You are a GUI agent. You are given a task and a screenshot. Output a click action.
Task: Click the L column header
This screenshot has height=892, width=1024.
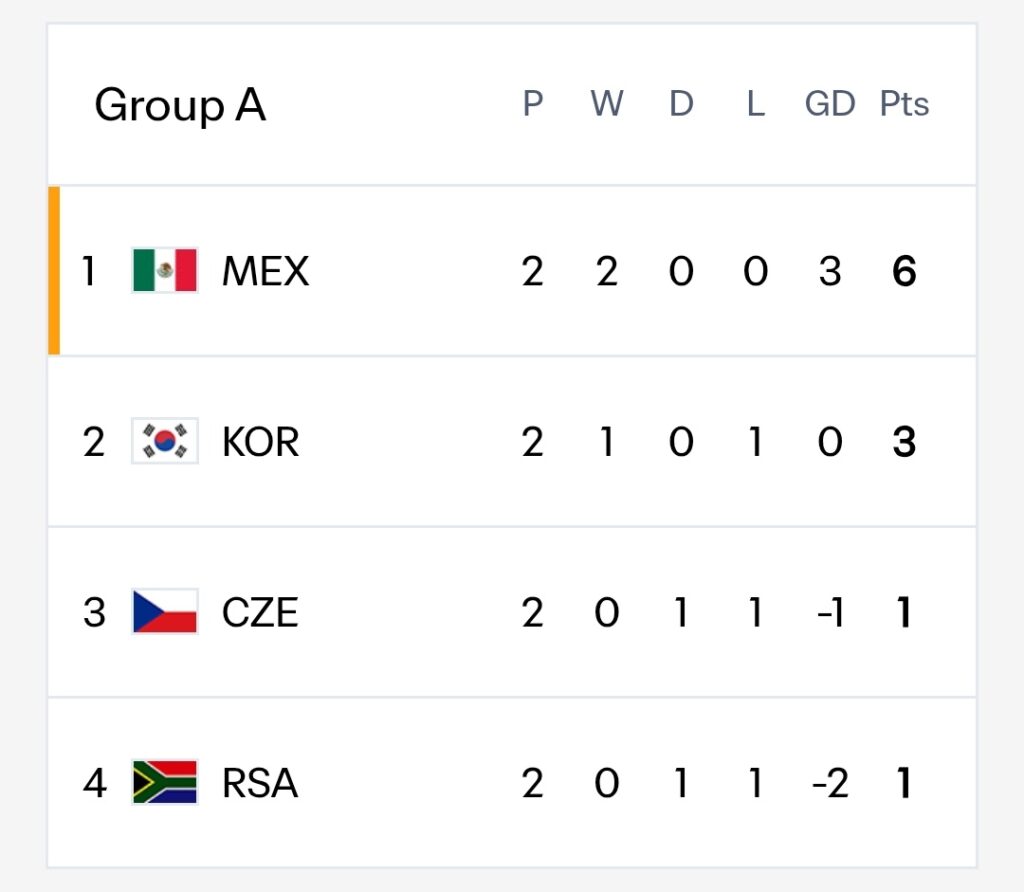tap(756, 103)
